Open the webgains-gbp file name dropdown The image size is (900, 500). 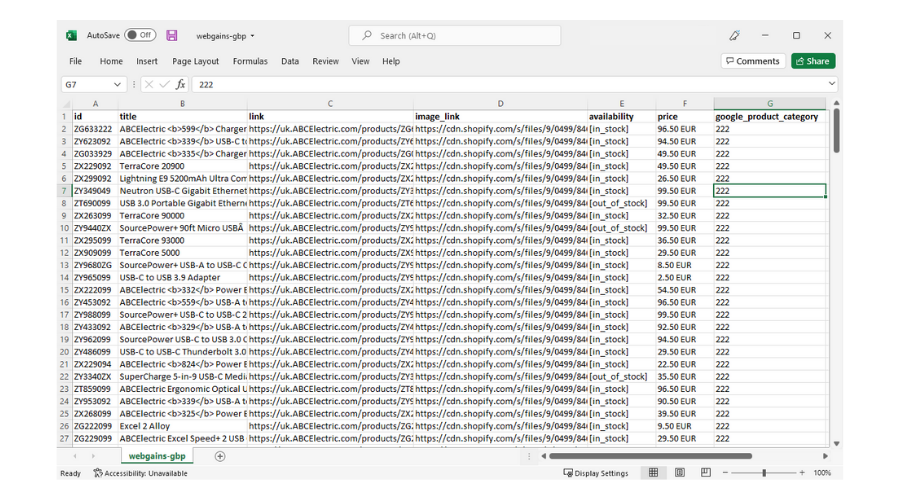[252, 36]
